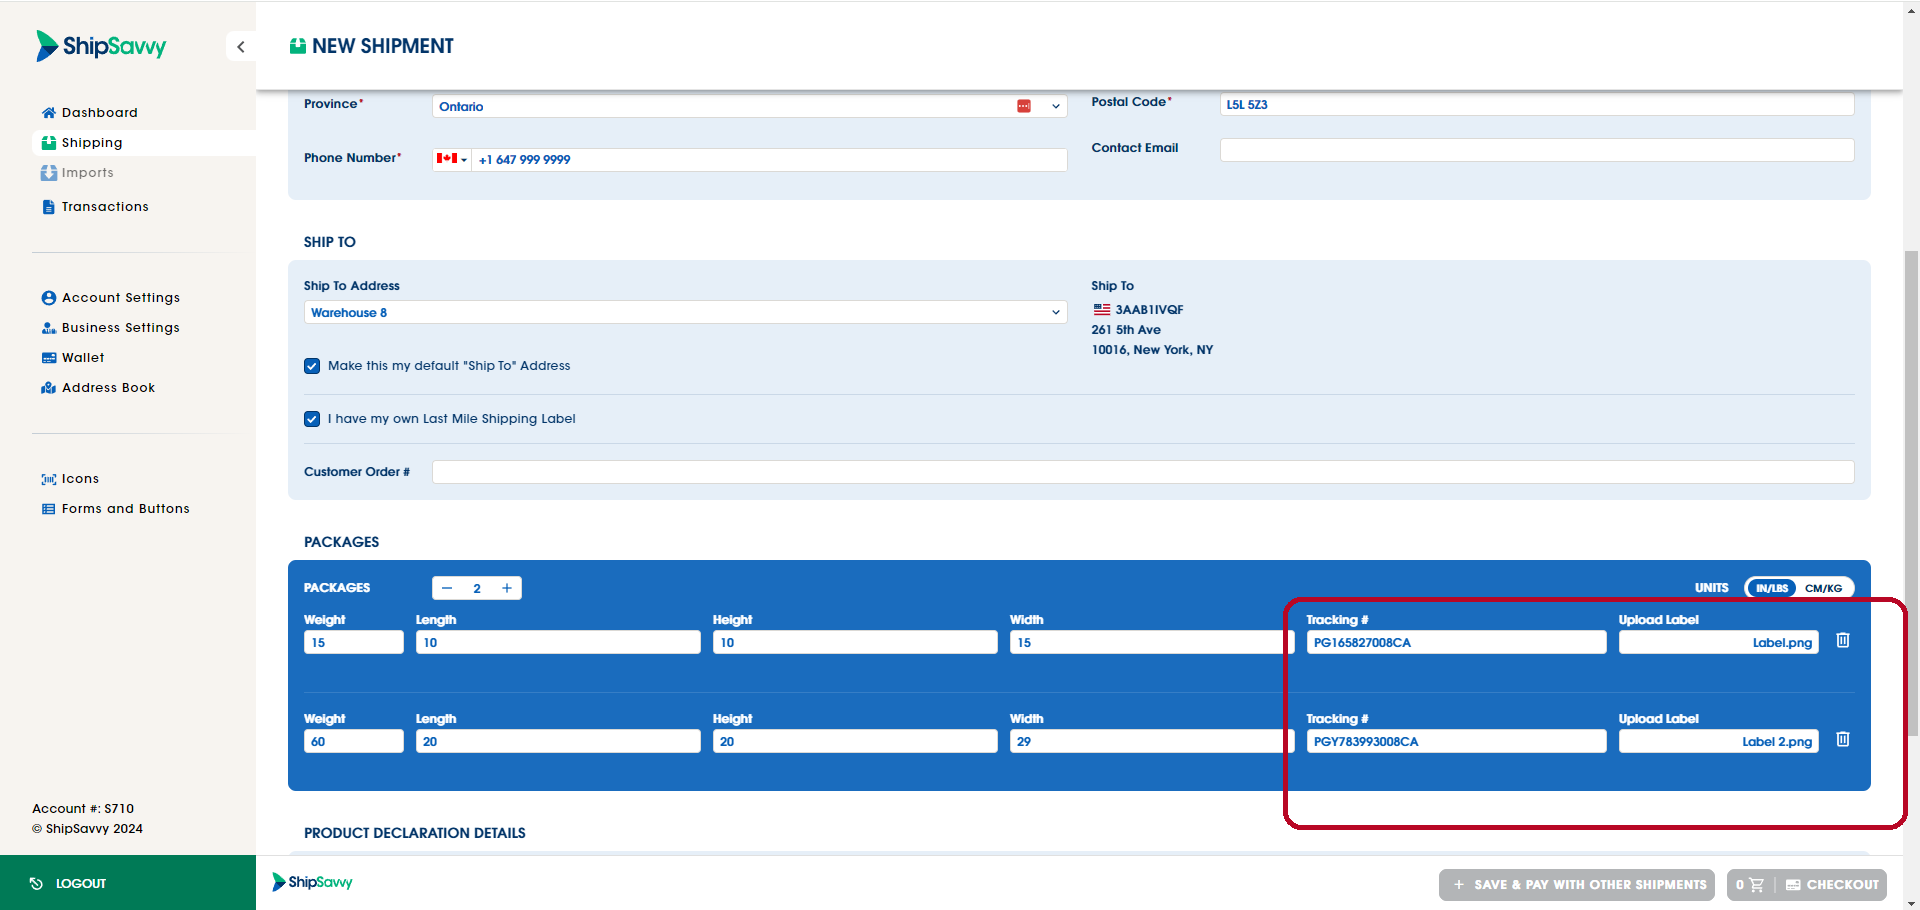Click the Transactions document icon

tap(48, 207)
